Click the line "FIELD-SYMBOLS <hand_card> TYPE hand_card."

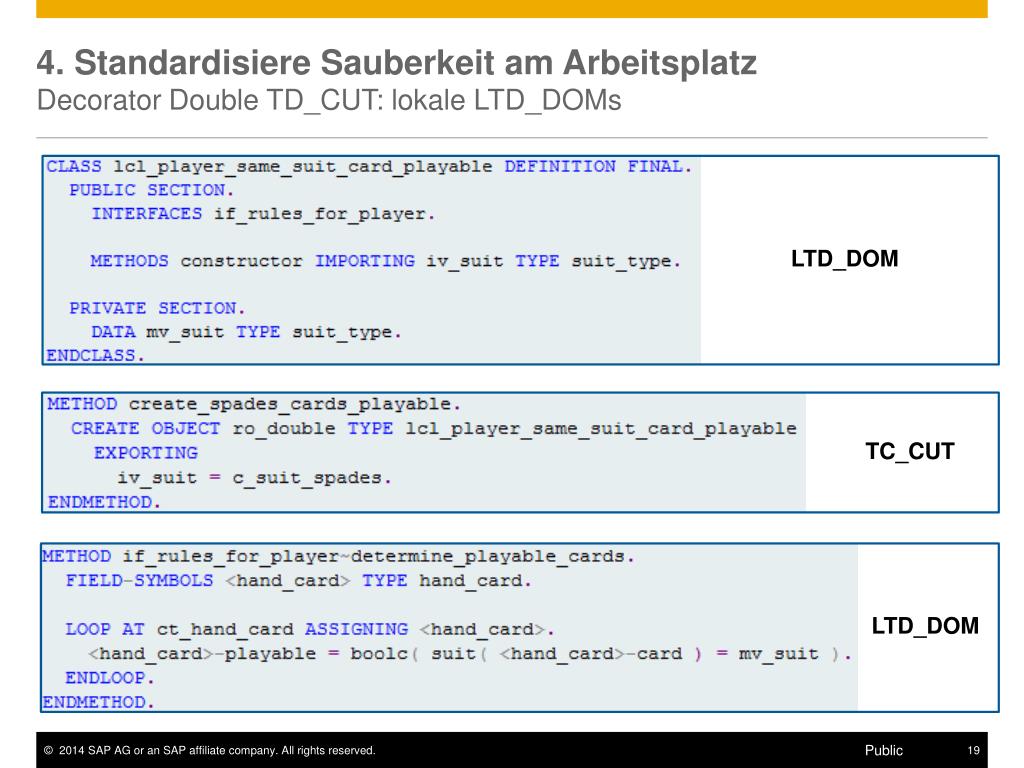[x=298, y=581]
